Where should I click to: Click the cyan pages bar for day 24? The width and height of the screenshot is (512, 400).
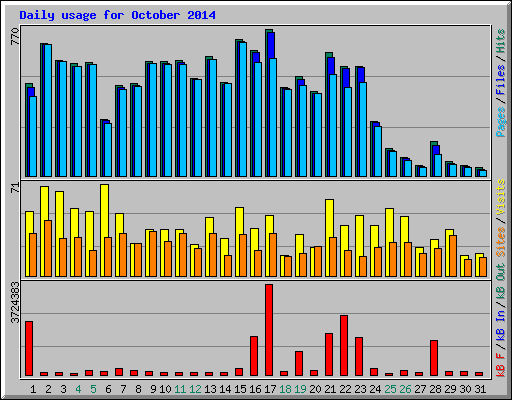pyautogui.click(x=378, y=151)
